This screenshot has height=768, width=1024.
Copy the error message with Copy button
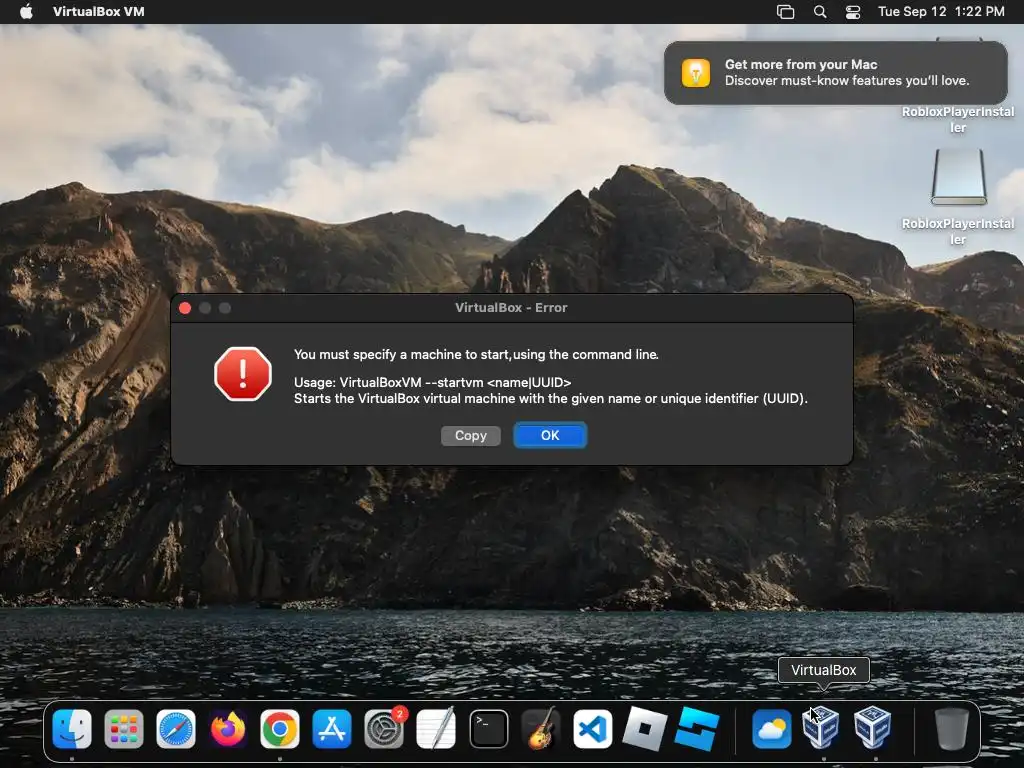pos(470,436)
